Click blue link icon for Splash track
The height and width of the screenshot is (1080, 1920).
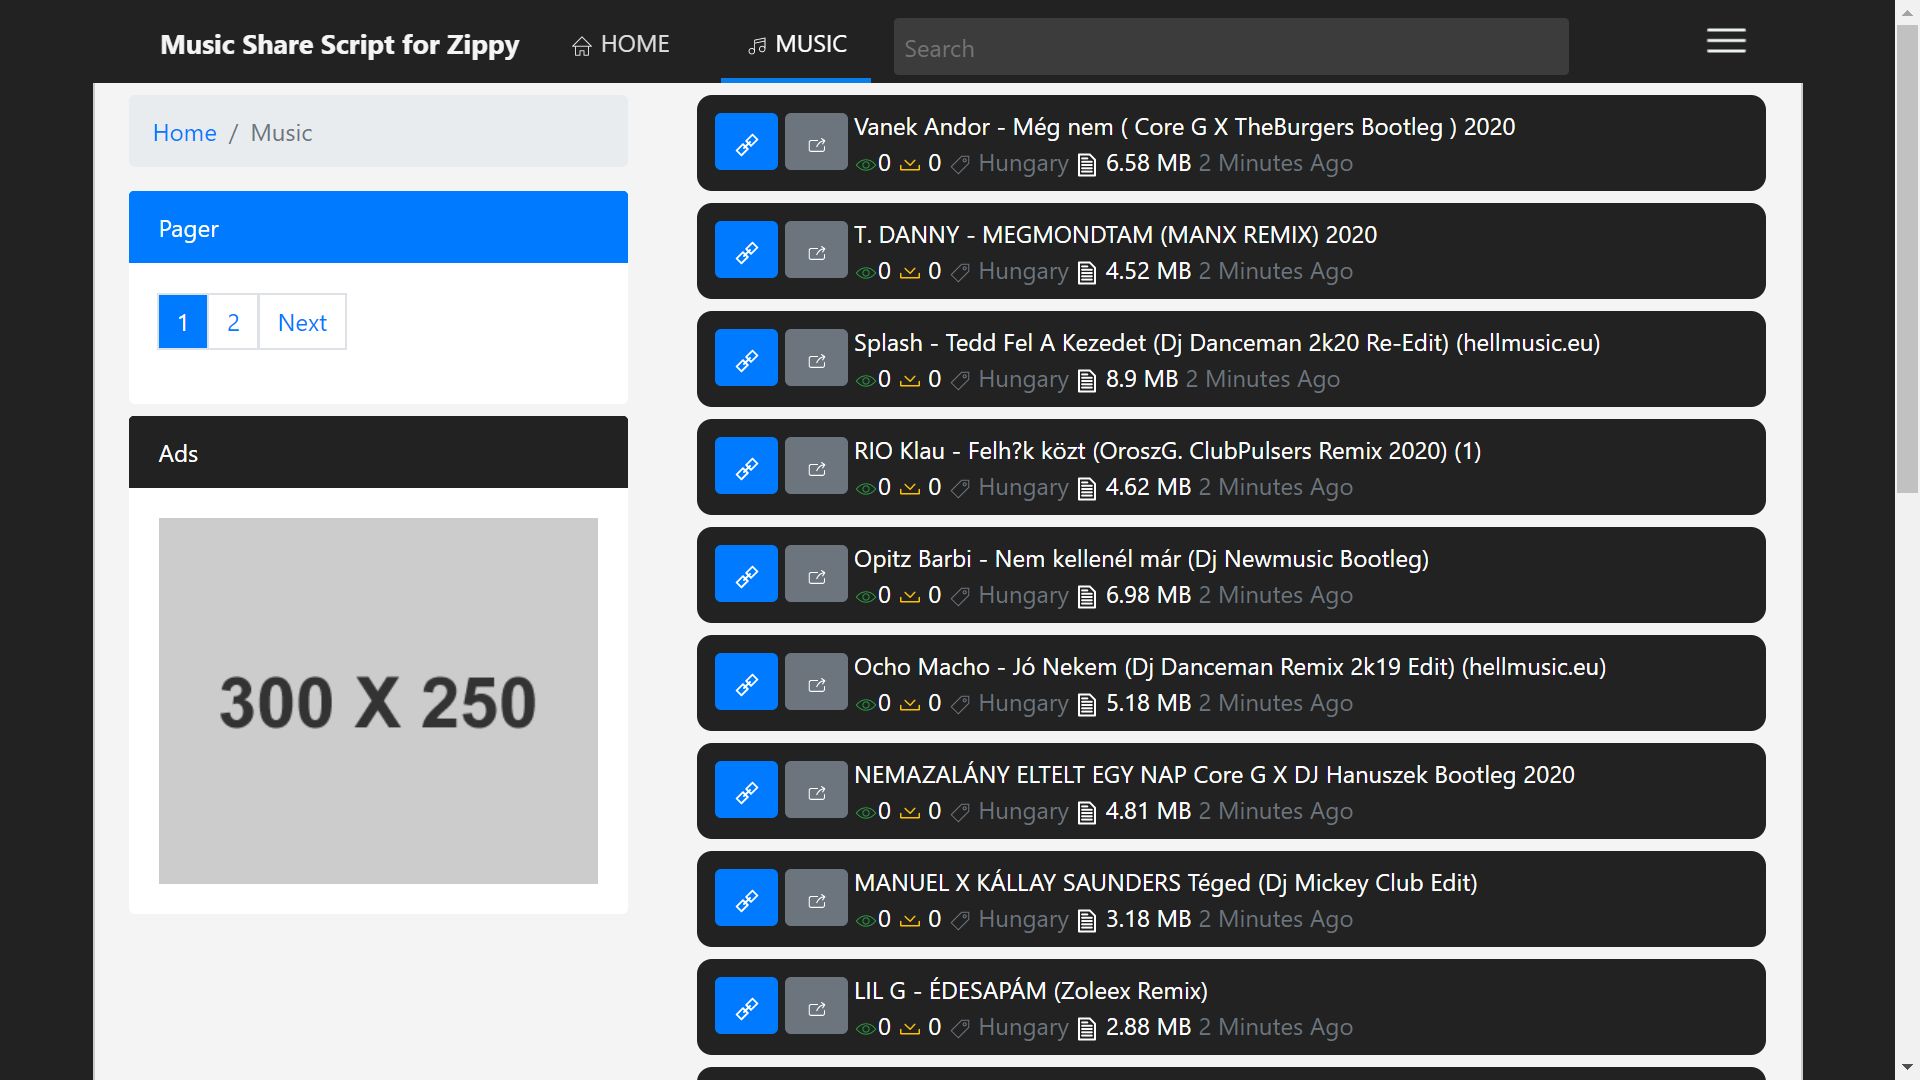[746, 358]
